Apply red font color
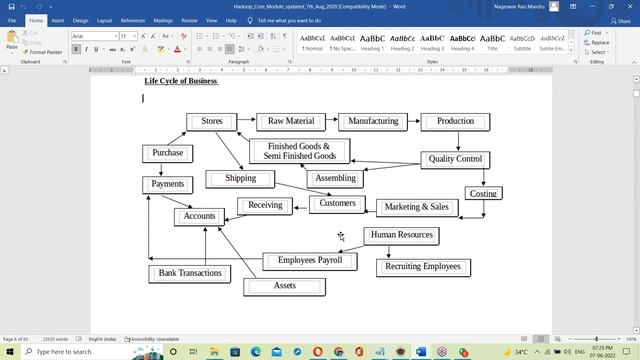Viewport: 640px width, 360px height. click(177, 49)
